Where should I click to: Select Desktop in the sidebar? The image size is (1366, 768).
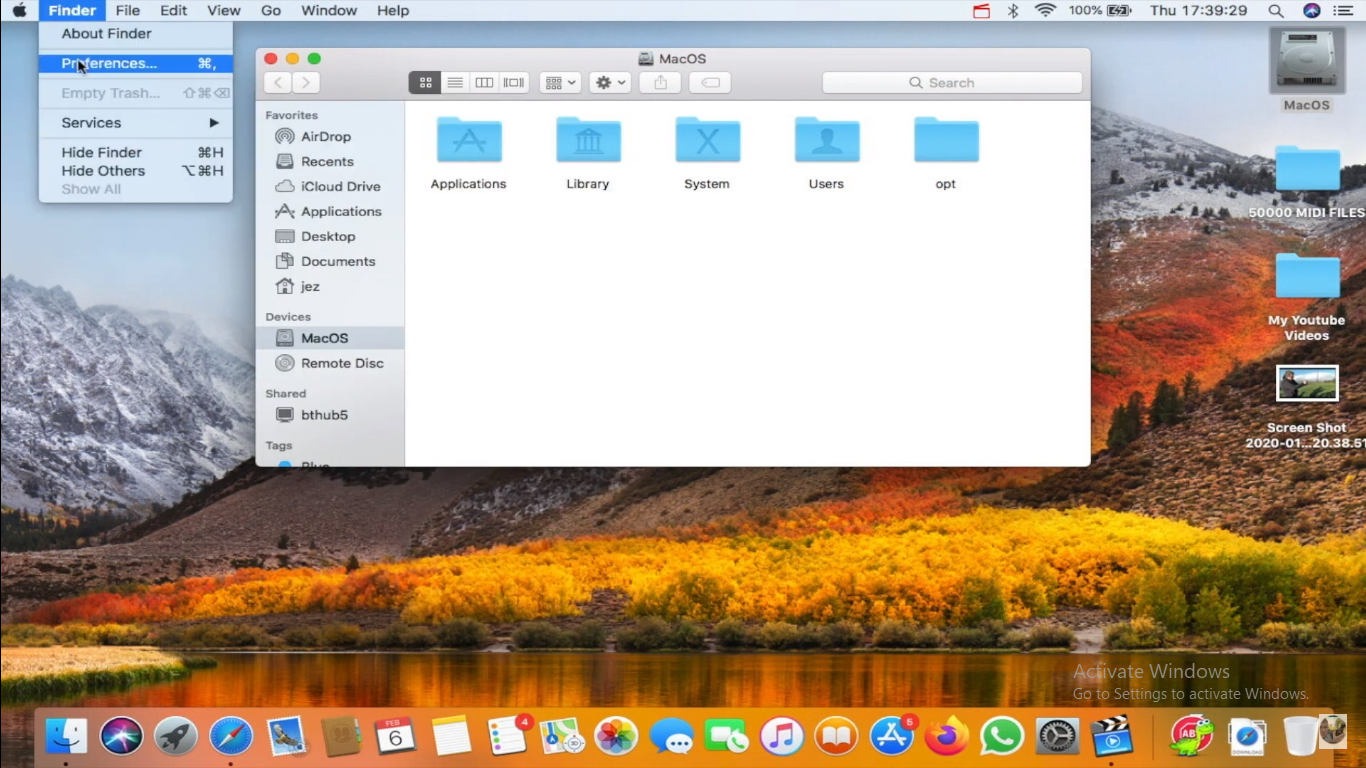point(330,236)
